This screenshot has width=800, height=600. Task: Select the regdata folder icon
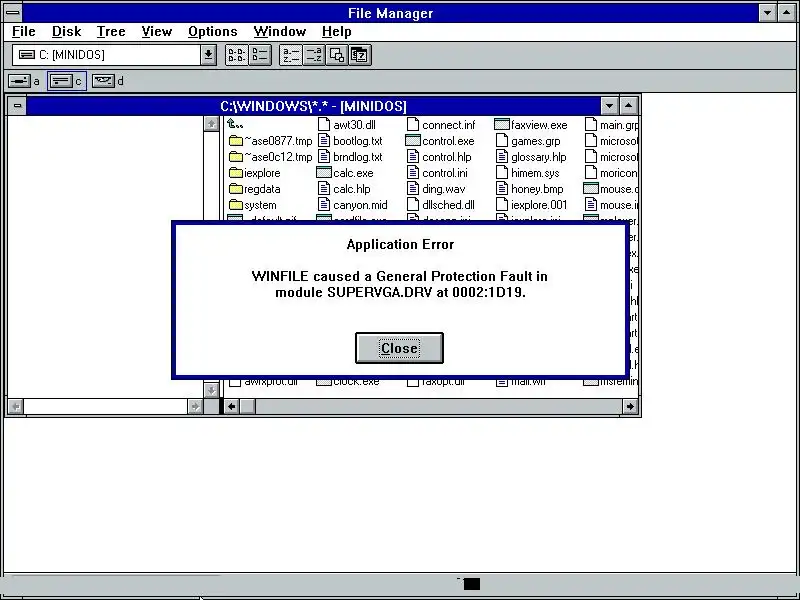[x=236, y=189]
